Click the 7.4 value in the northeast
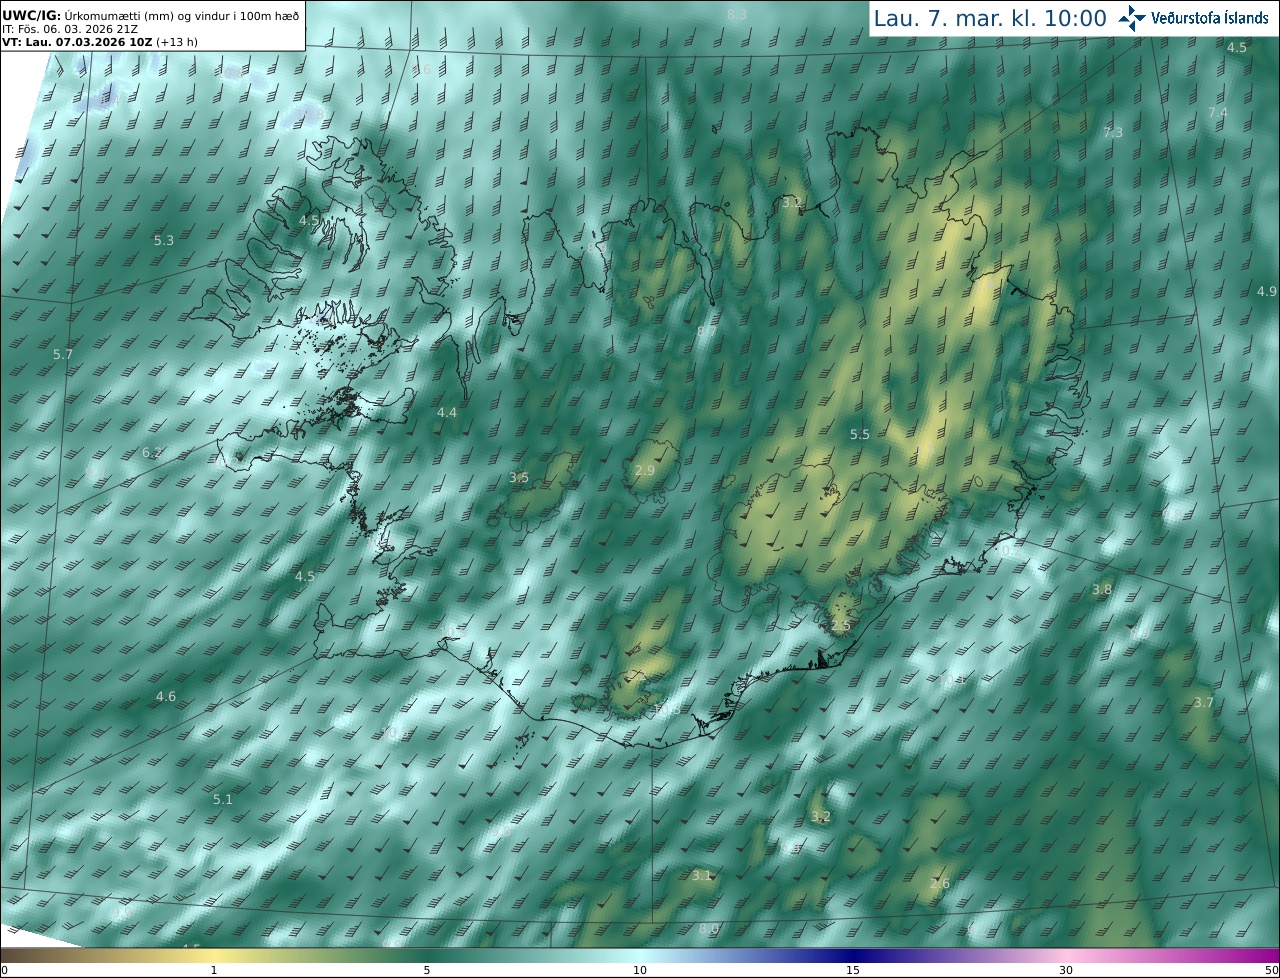 click(1217, 114)
